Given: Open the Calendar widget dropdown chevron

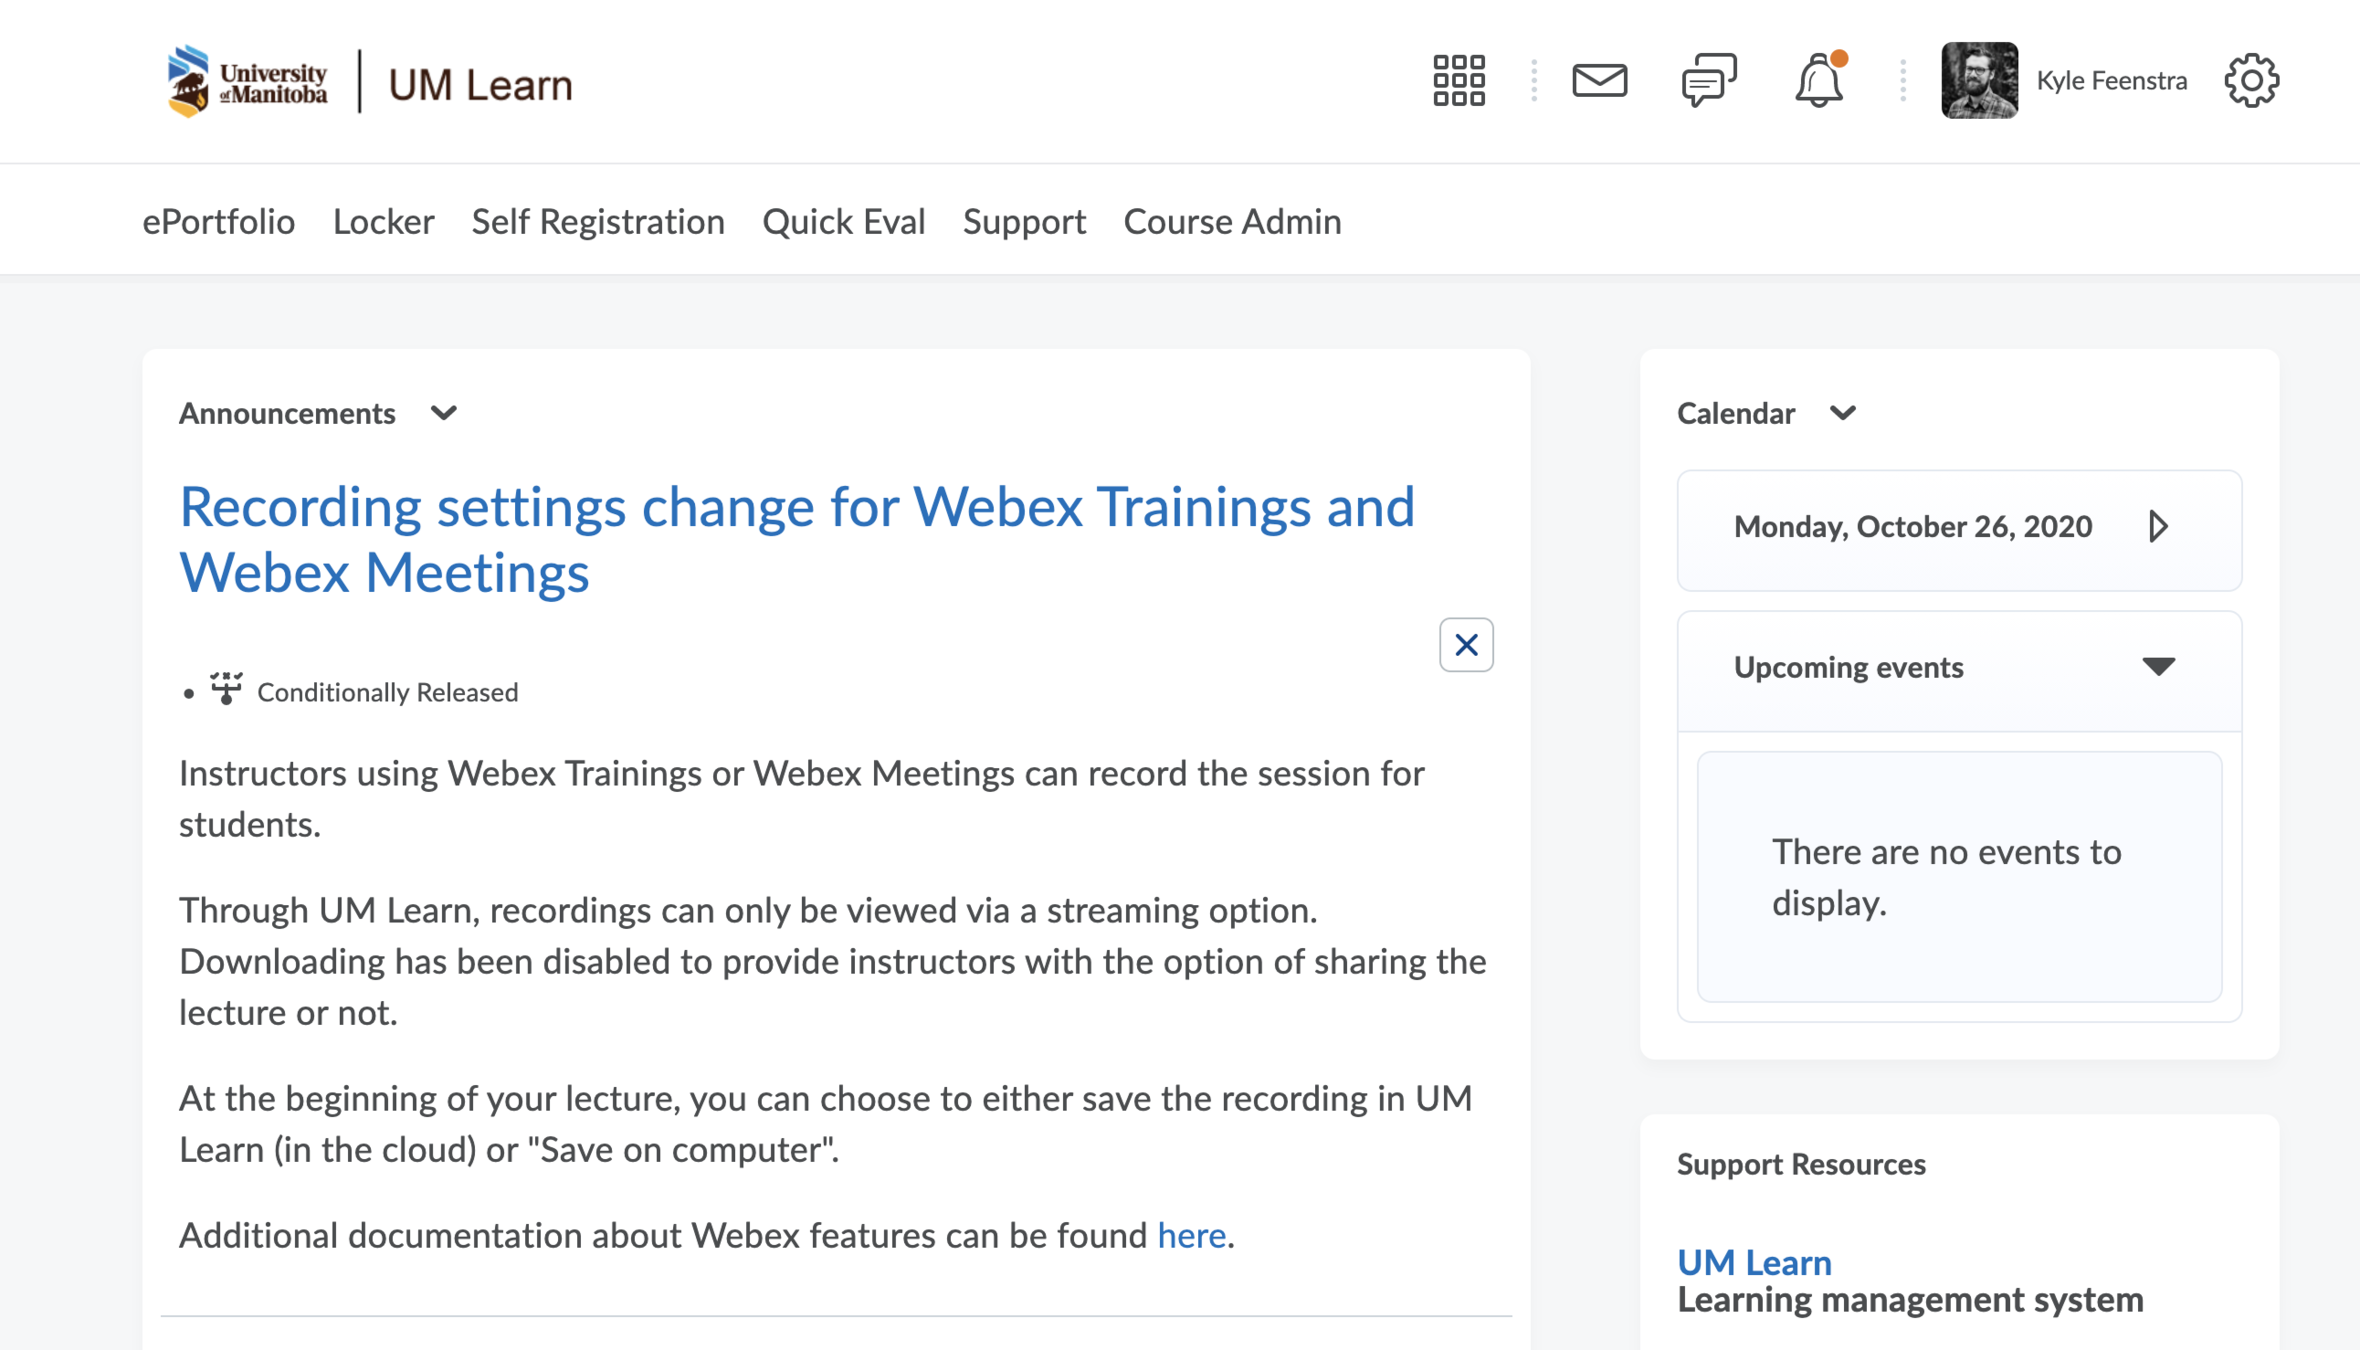Looking at the screenshot, I should (1842, 413).
